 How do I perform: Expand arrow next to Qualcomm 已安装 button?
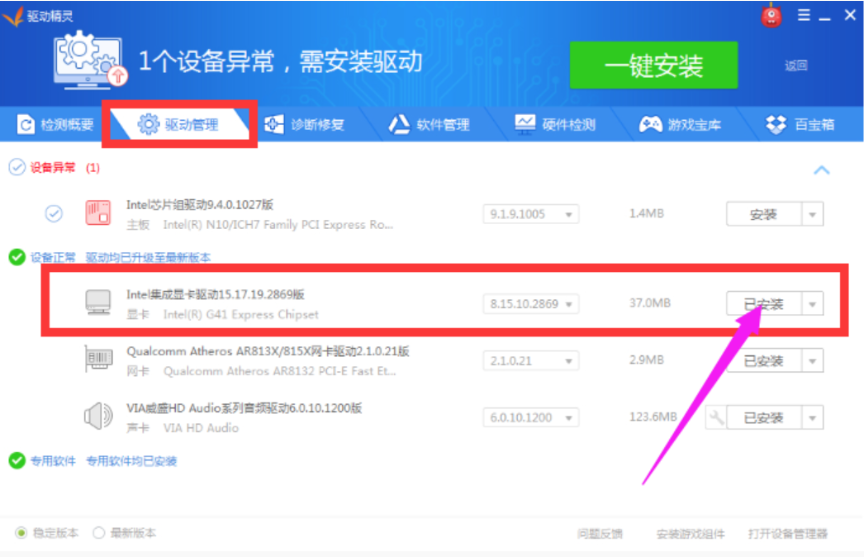coord(812,360)
